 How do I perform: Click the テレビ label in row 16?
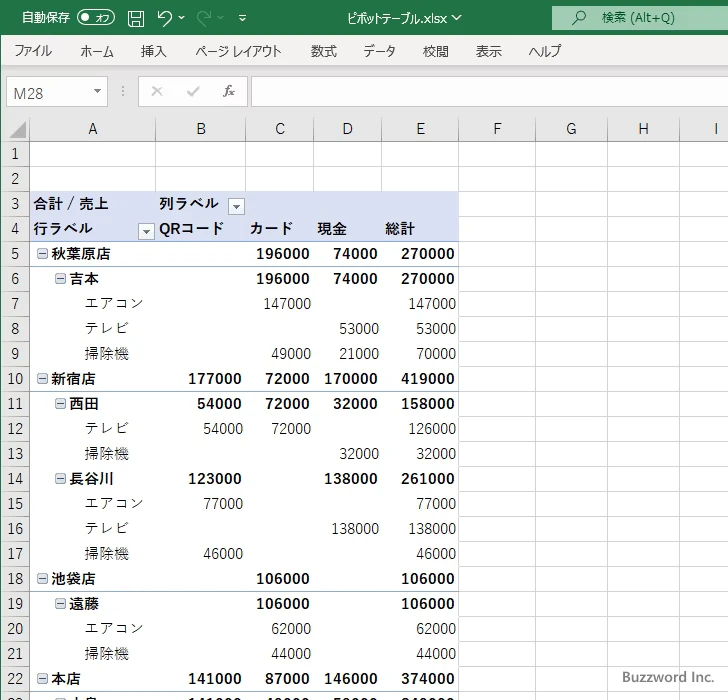106,528
